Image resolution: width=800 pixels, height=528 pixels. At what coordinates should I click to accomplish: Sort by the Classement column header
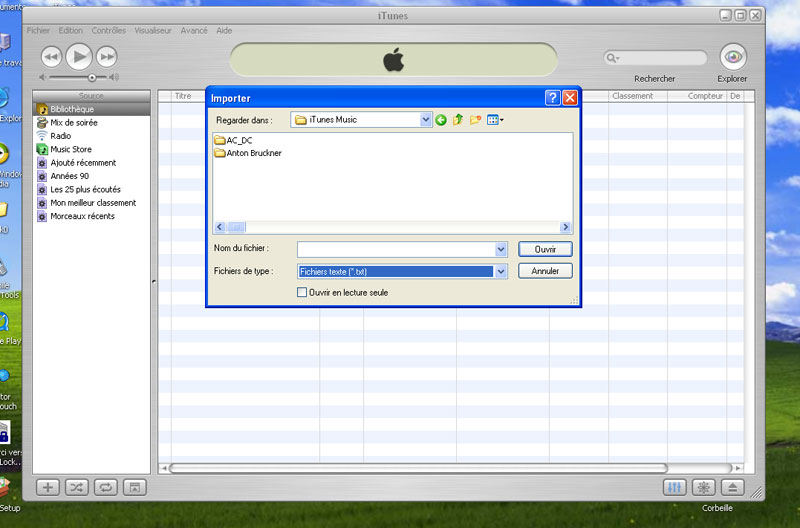point(638,96)
